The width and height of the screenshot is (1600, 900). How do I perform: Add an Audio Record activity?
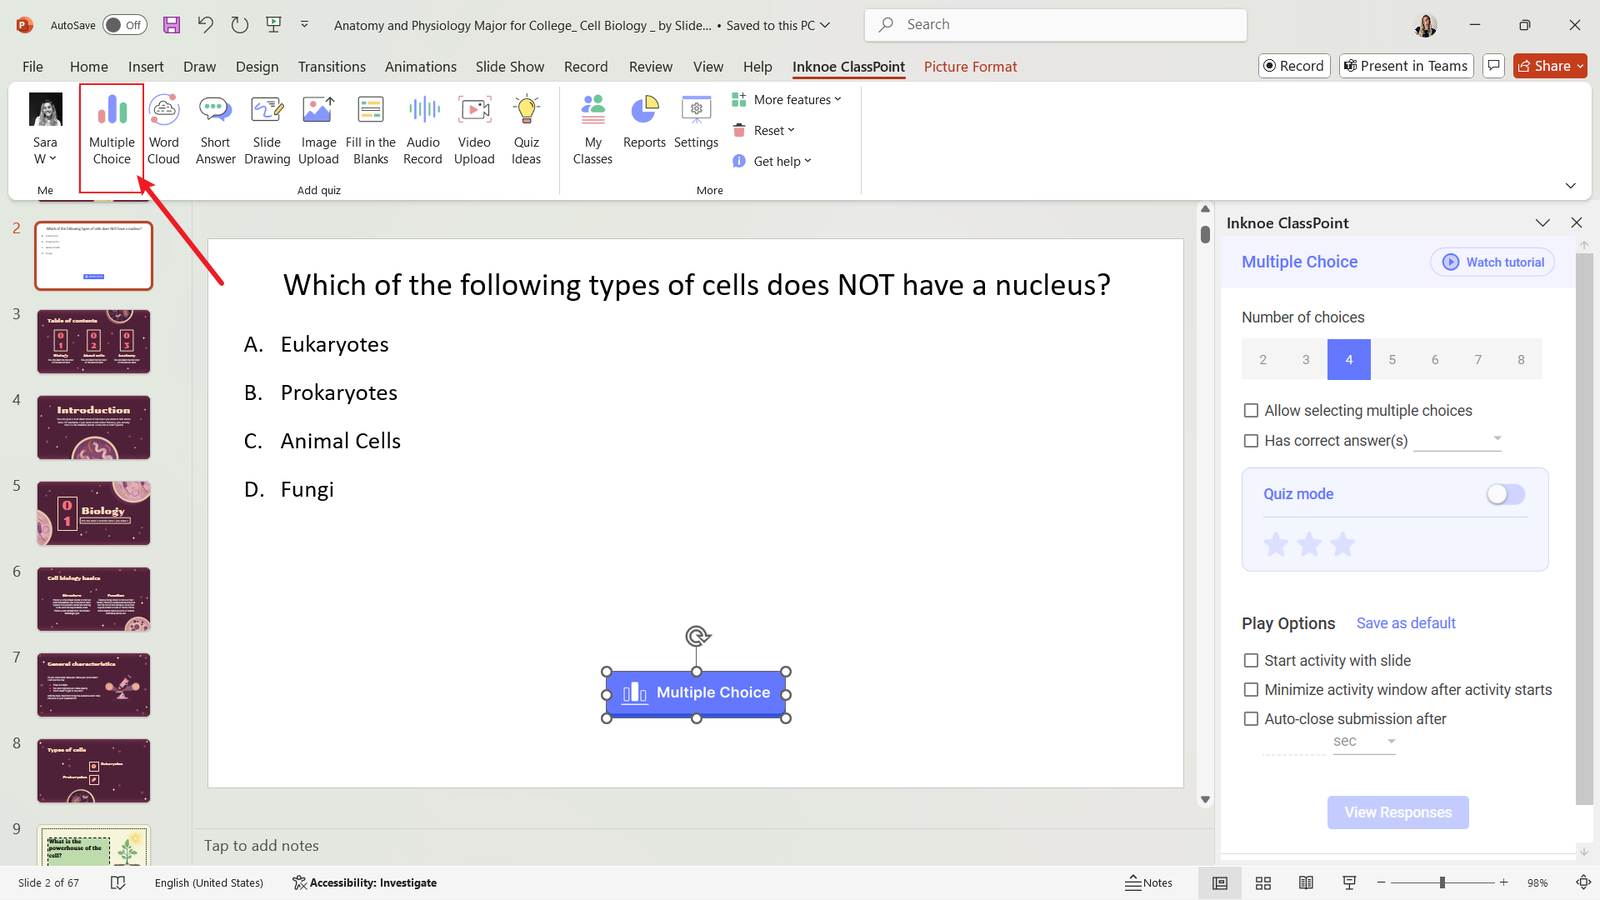coord(423,130)
